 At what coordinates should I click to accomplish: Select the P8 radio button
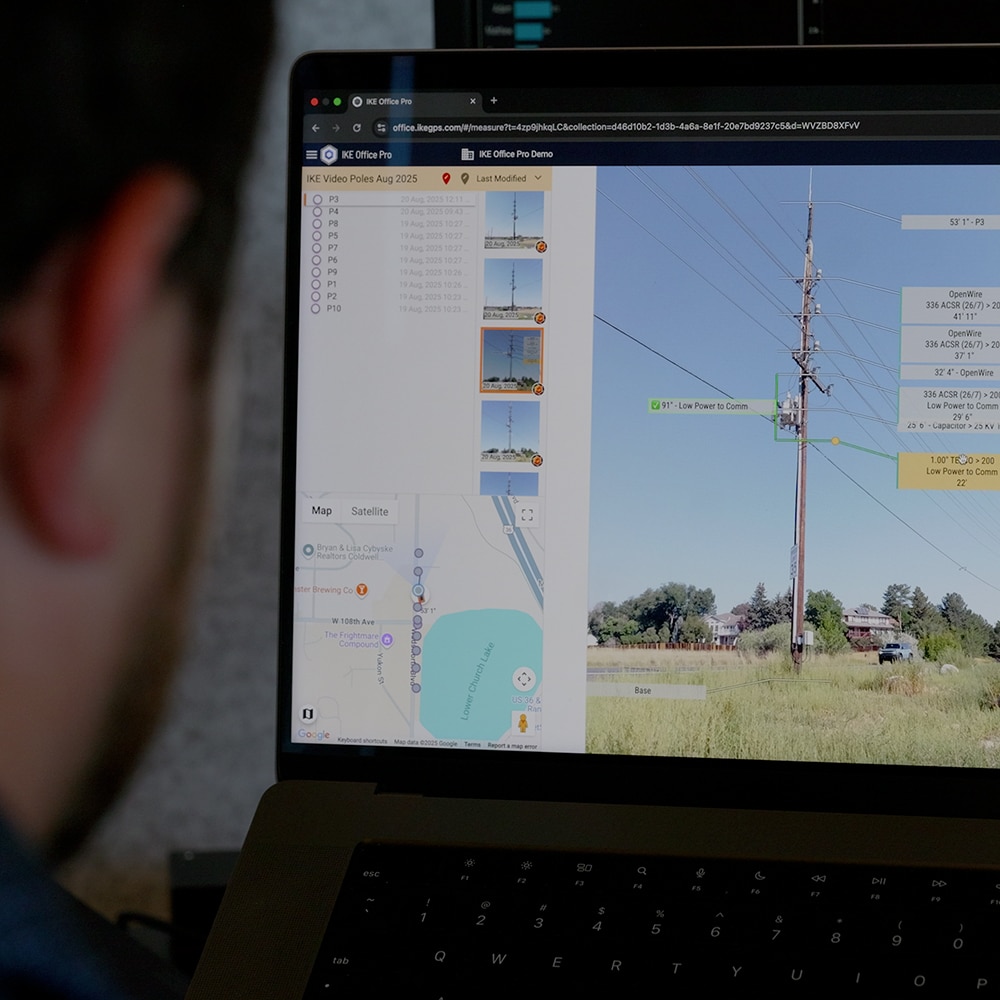pyautogui.click(x=316, y=224)
